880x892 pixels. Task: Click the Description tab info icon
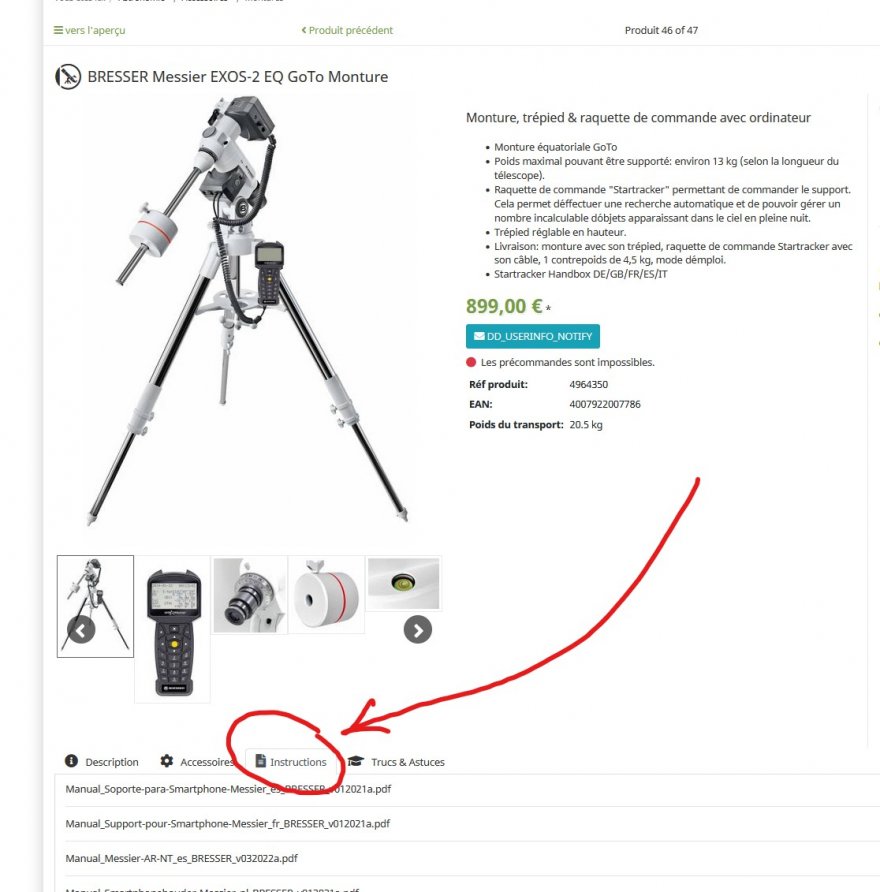(71, 761)
